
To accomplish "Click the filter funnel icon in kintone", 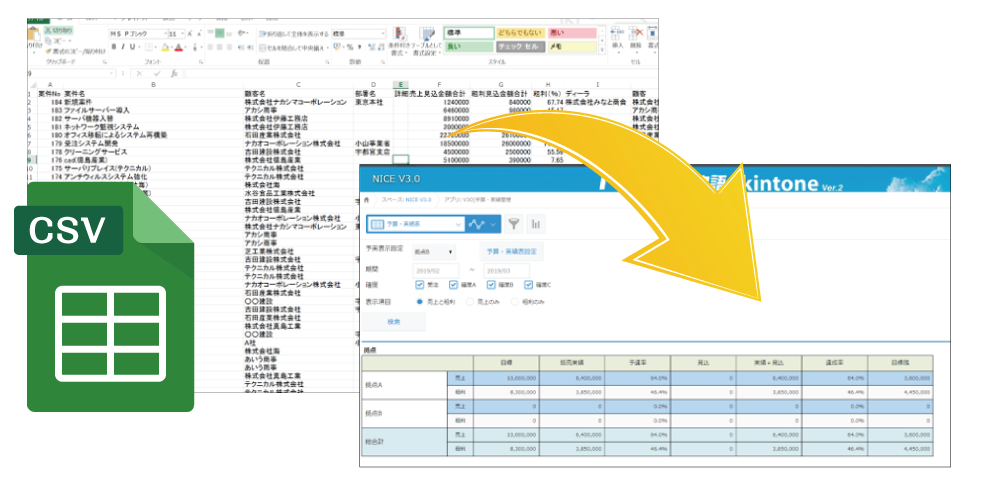I will [514, 224].
